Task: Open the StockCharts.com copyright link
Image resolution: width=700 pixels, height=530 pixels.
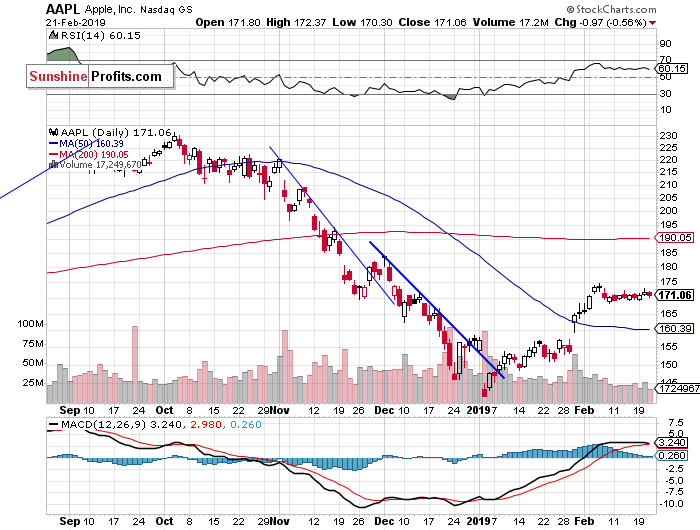Action: click(x=611, y=9)
